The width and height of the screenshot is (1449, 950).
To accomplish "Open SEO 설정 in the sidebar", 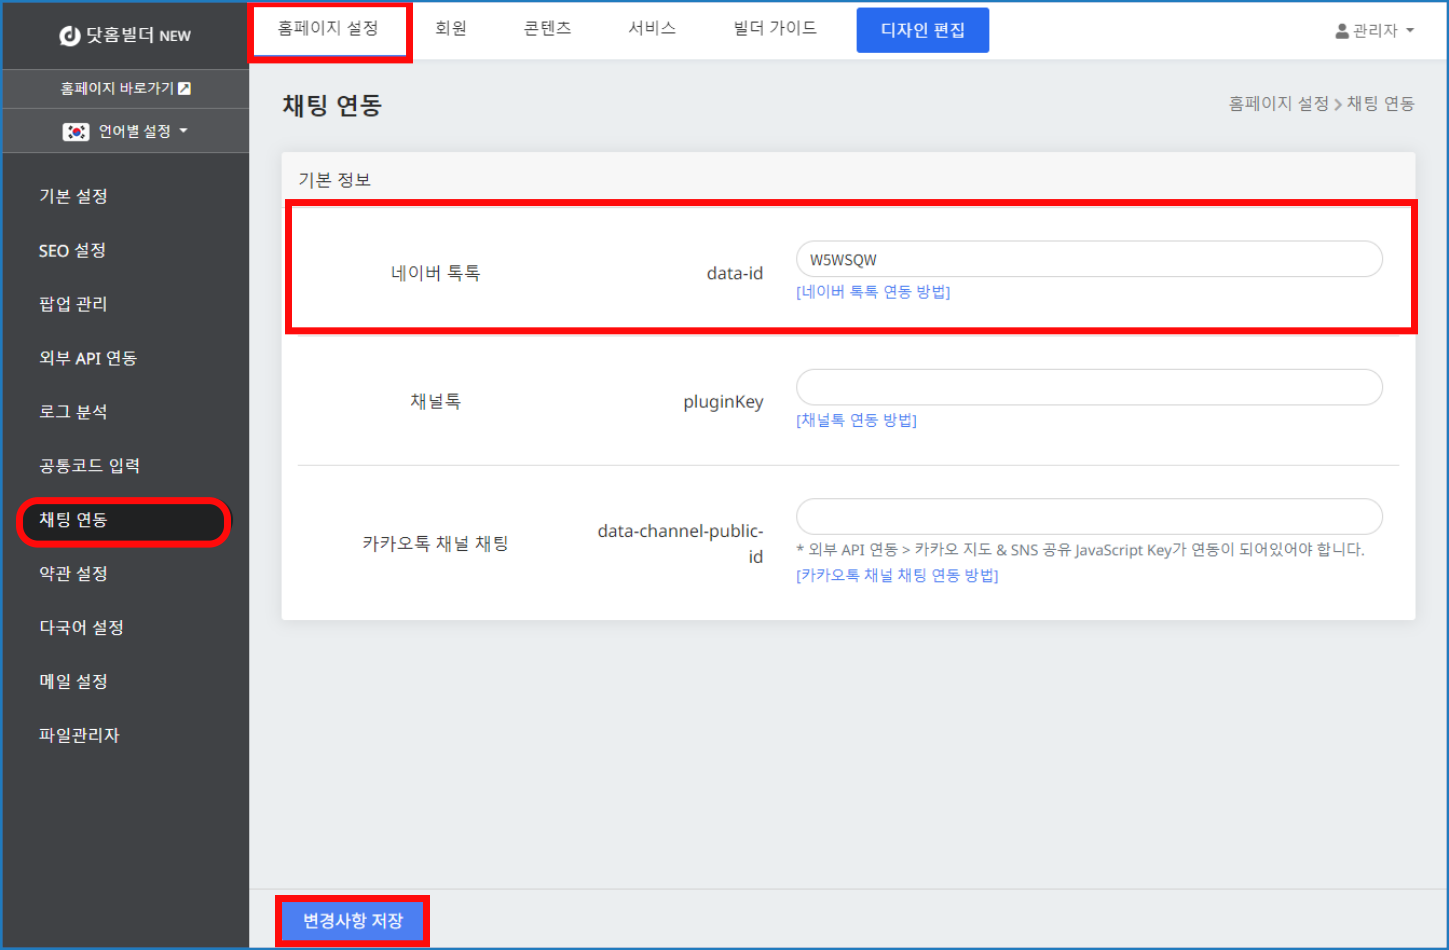I will point(72,250).
